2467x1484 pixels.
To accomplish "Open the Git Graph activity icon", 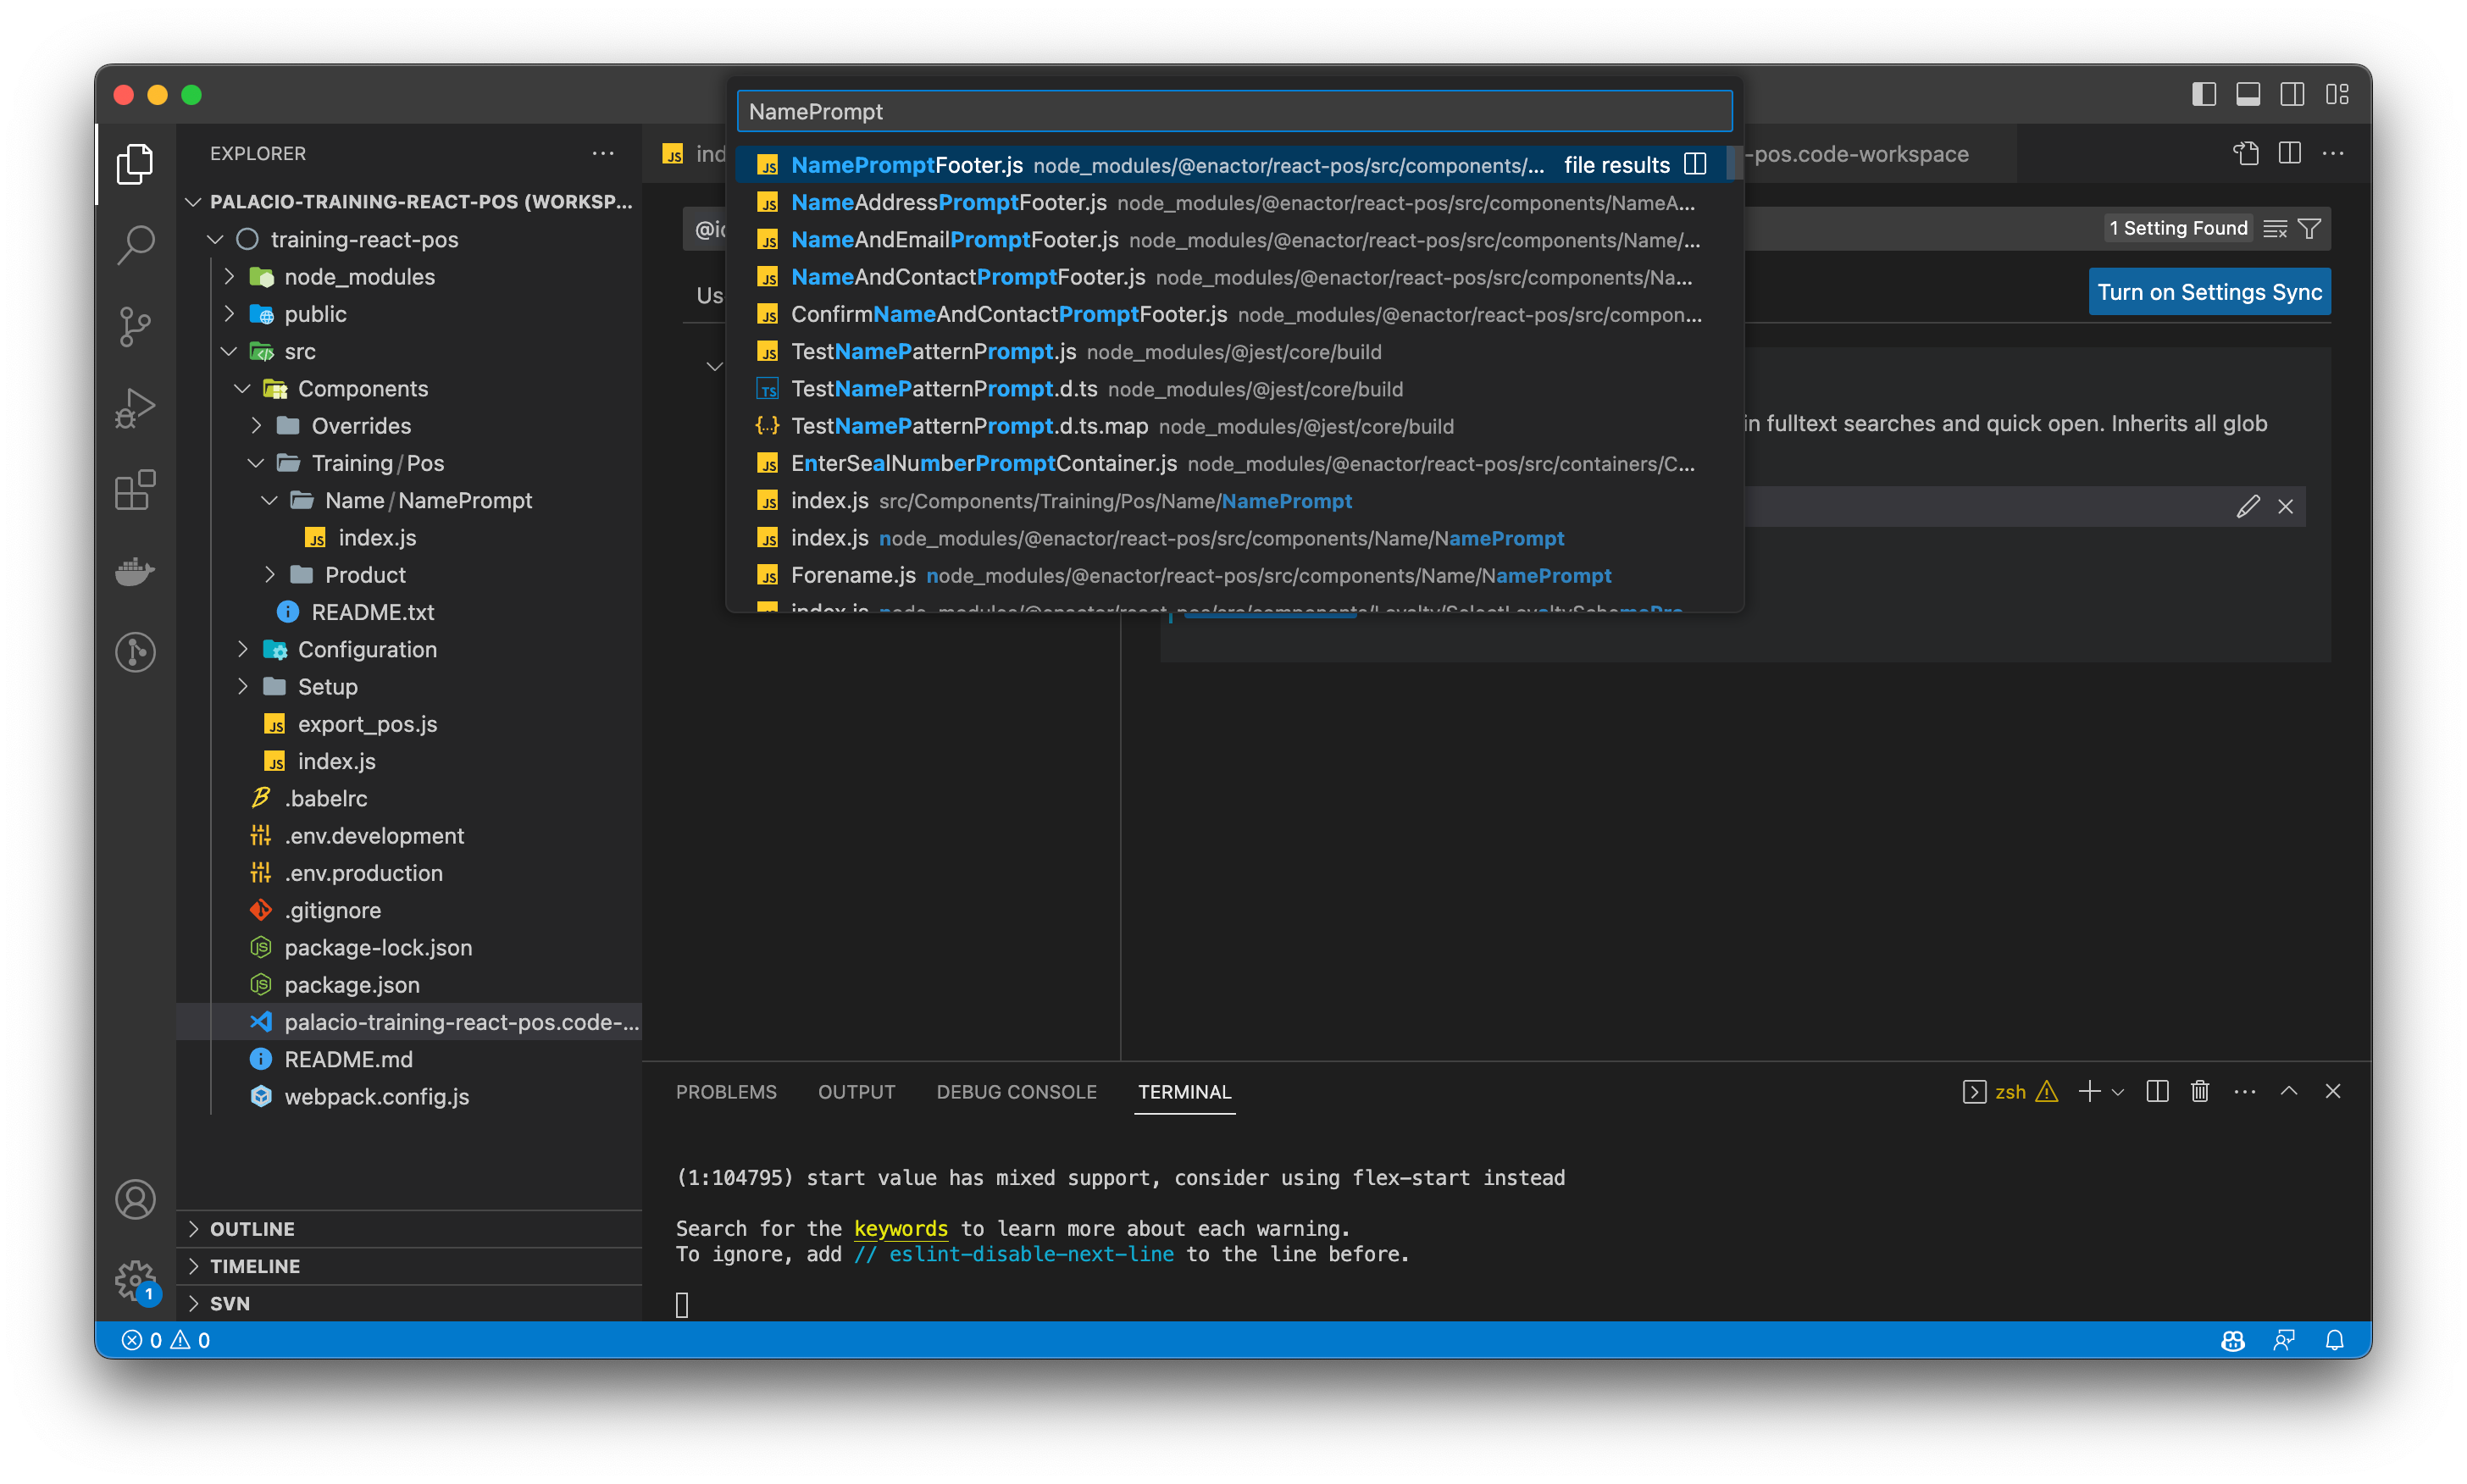I will click(x=135, y=652).
